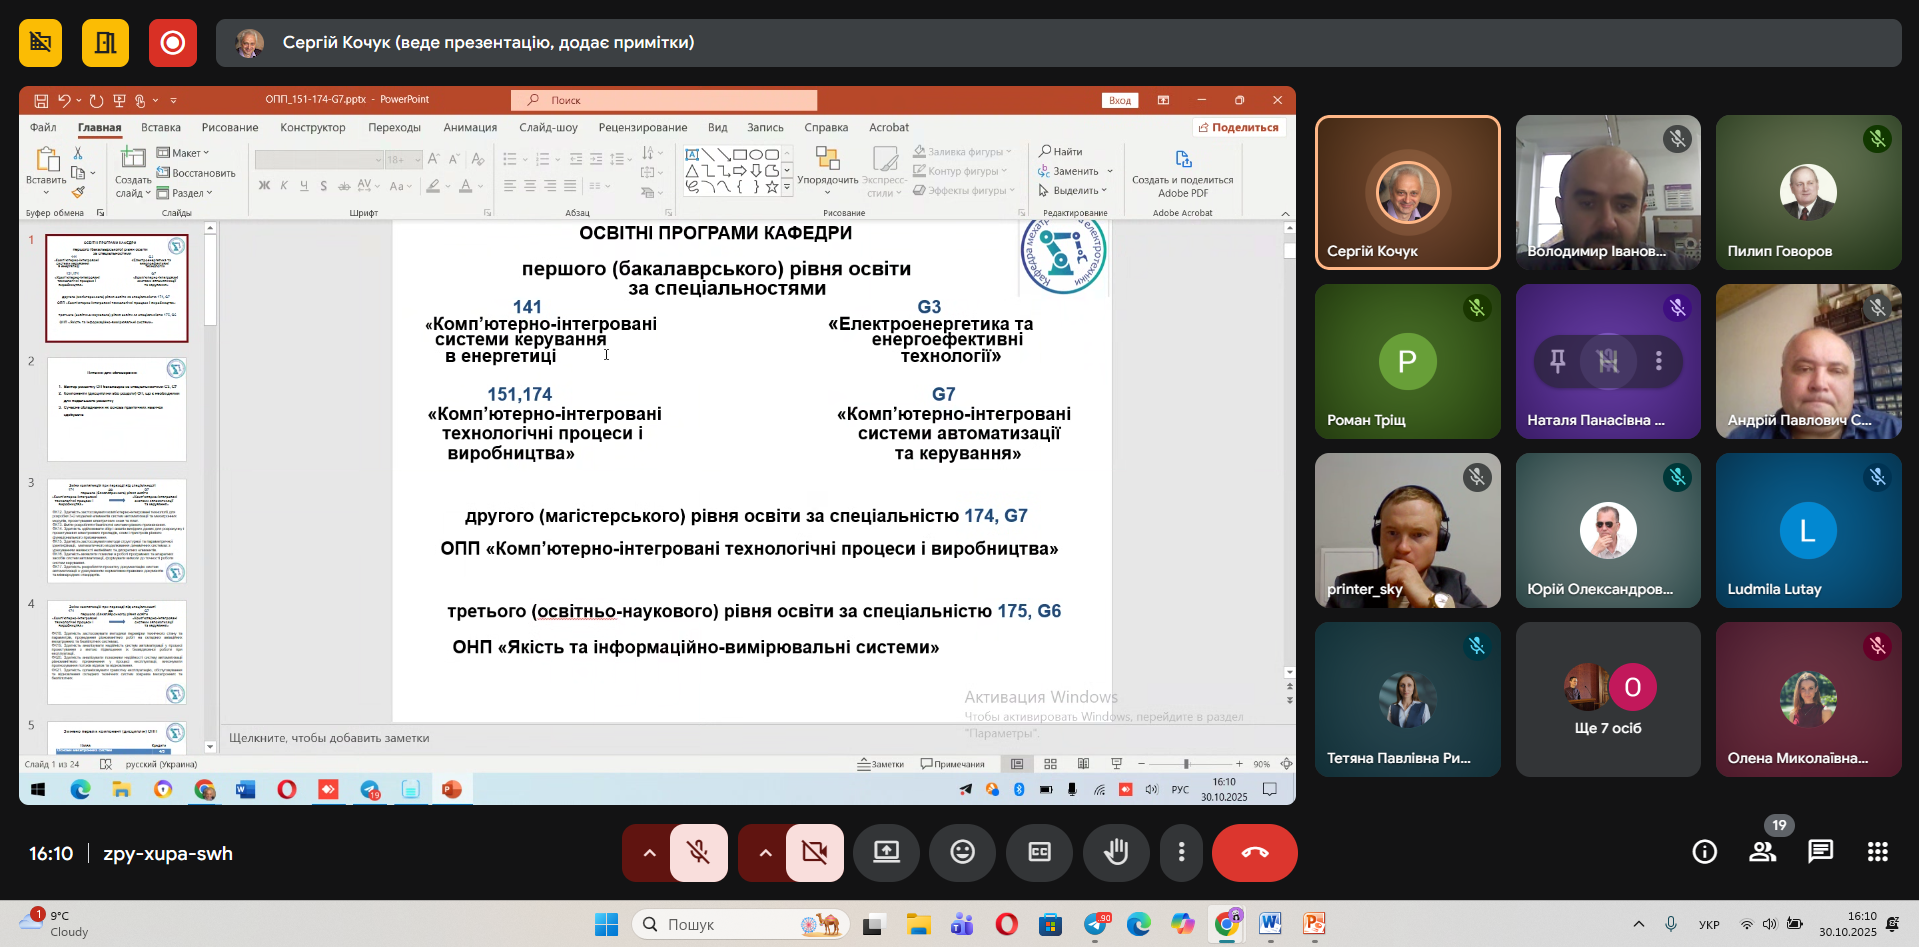This screenshot has height=947, width=1919.
Task: Open the 'Ще 7 осіб' tile
Action: [x=1607, y=699]
